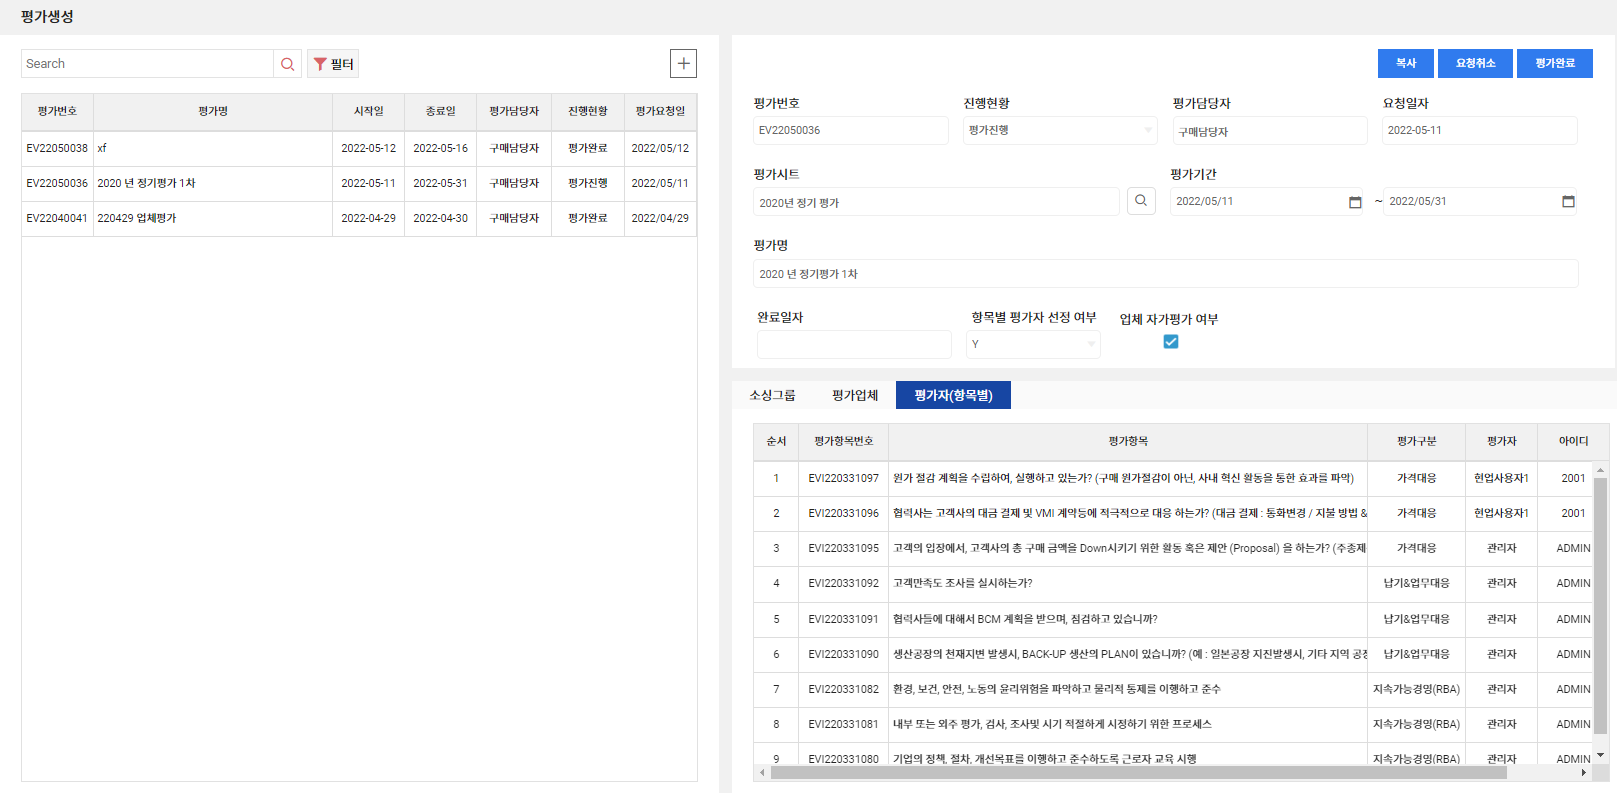
Task: Select item row EVI220331092
Action: [1173, 583]
